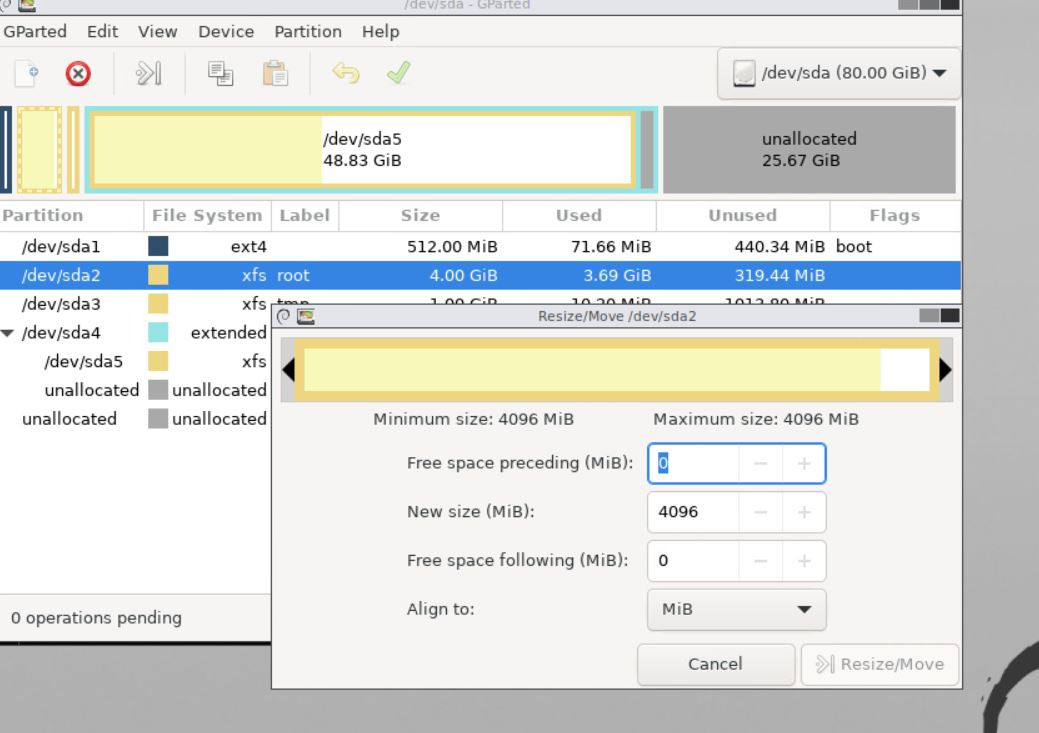Increase New size with plus button

(x=804, y=512)
